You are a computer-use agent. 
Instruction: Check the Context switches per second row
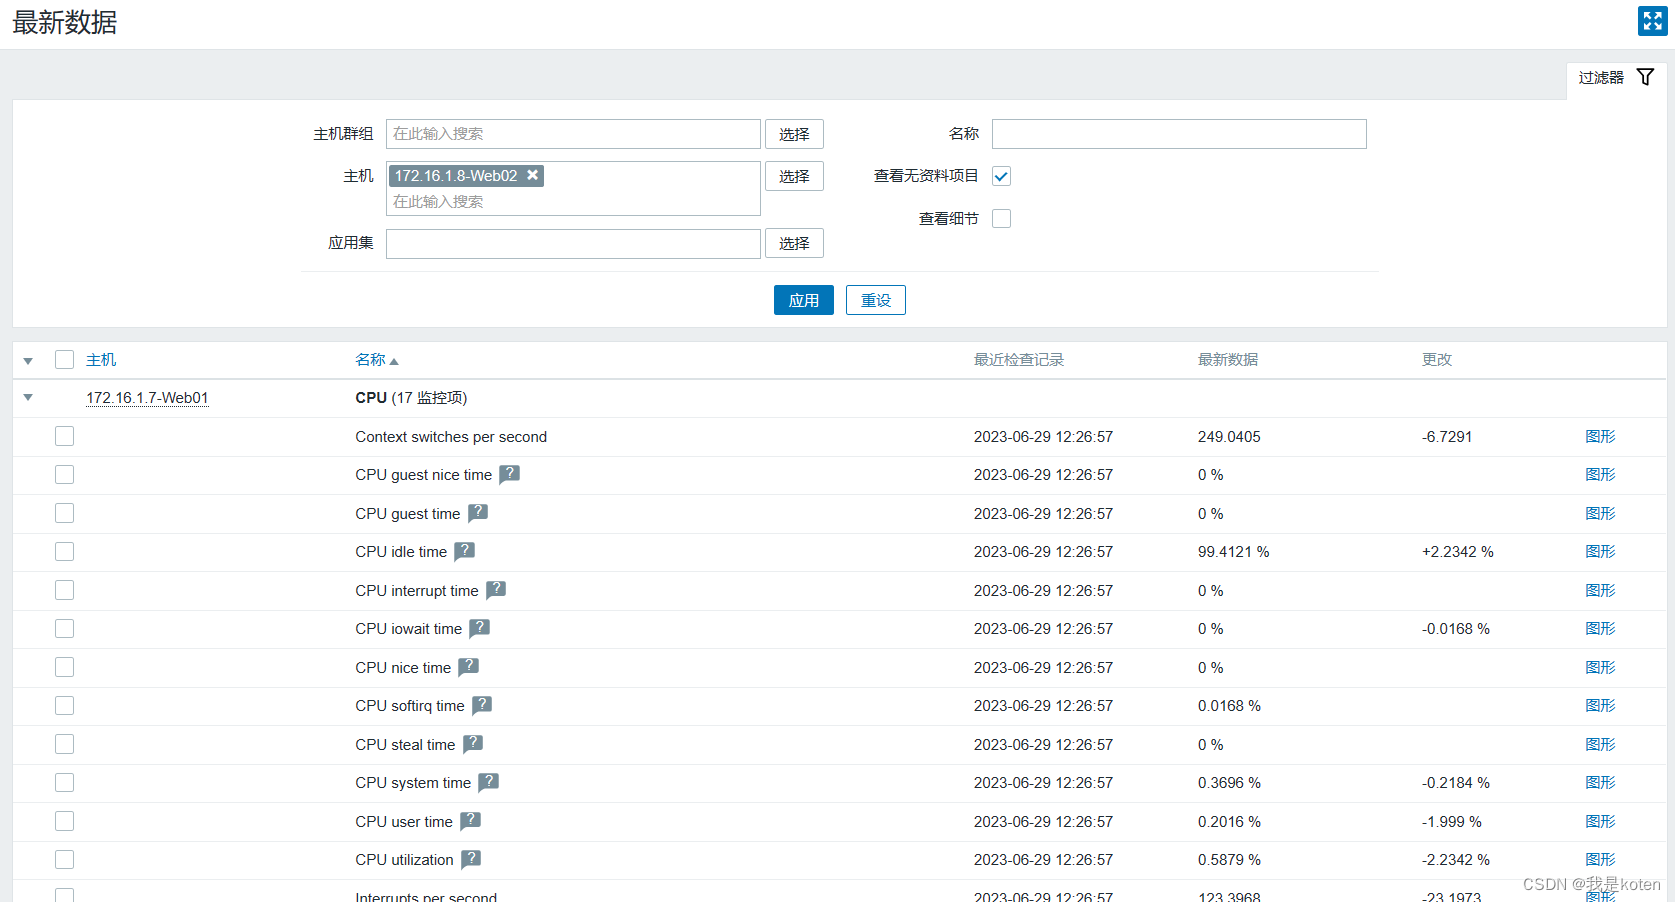click(64, 436)
